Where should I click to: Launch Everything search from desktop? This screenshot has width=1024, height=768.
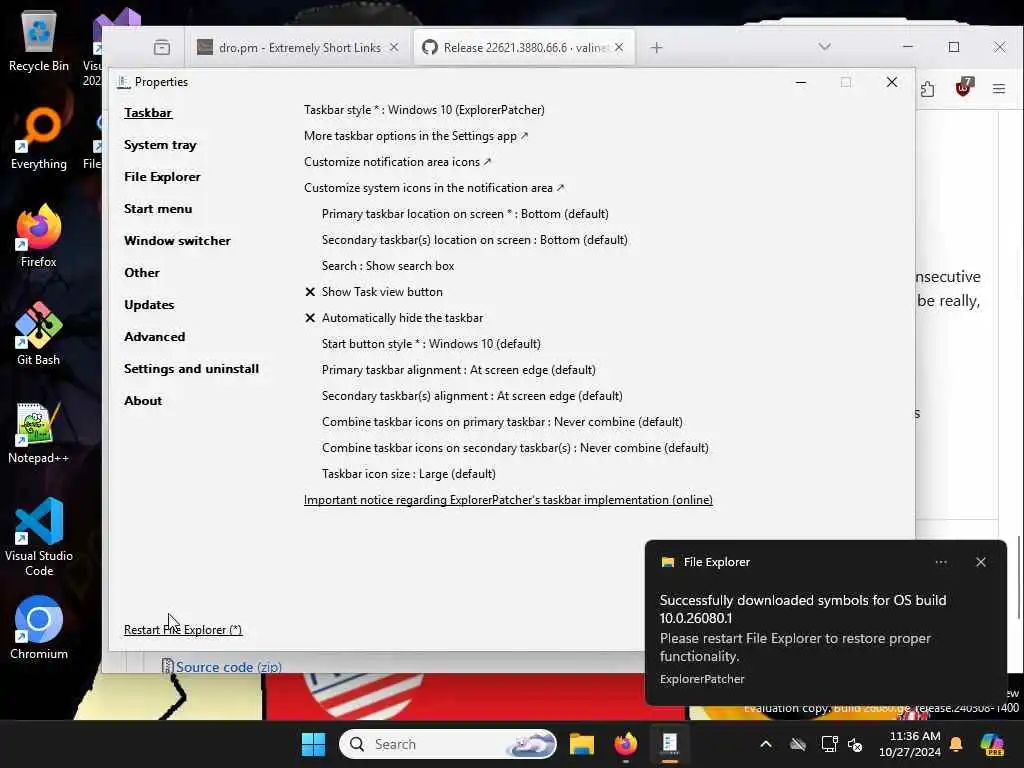click(39, 138)
